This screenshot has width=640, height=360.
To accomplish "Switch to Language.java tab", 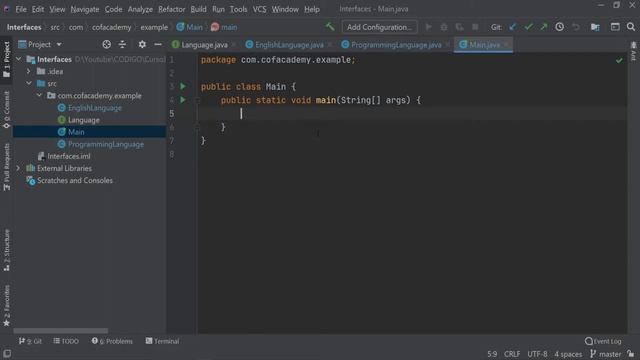I will pos(204,45).
